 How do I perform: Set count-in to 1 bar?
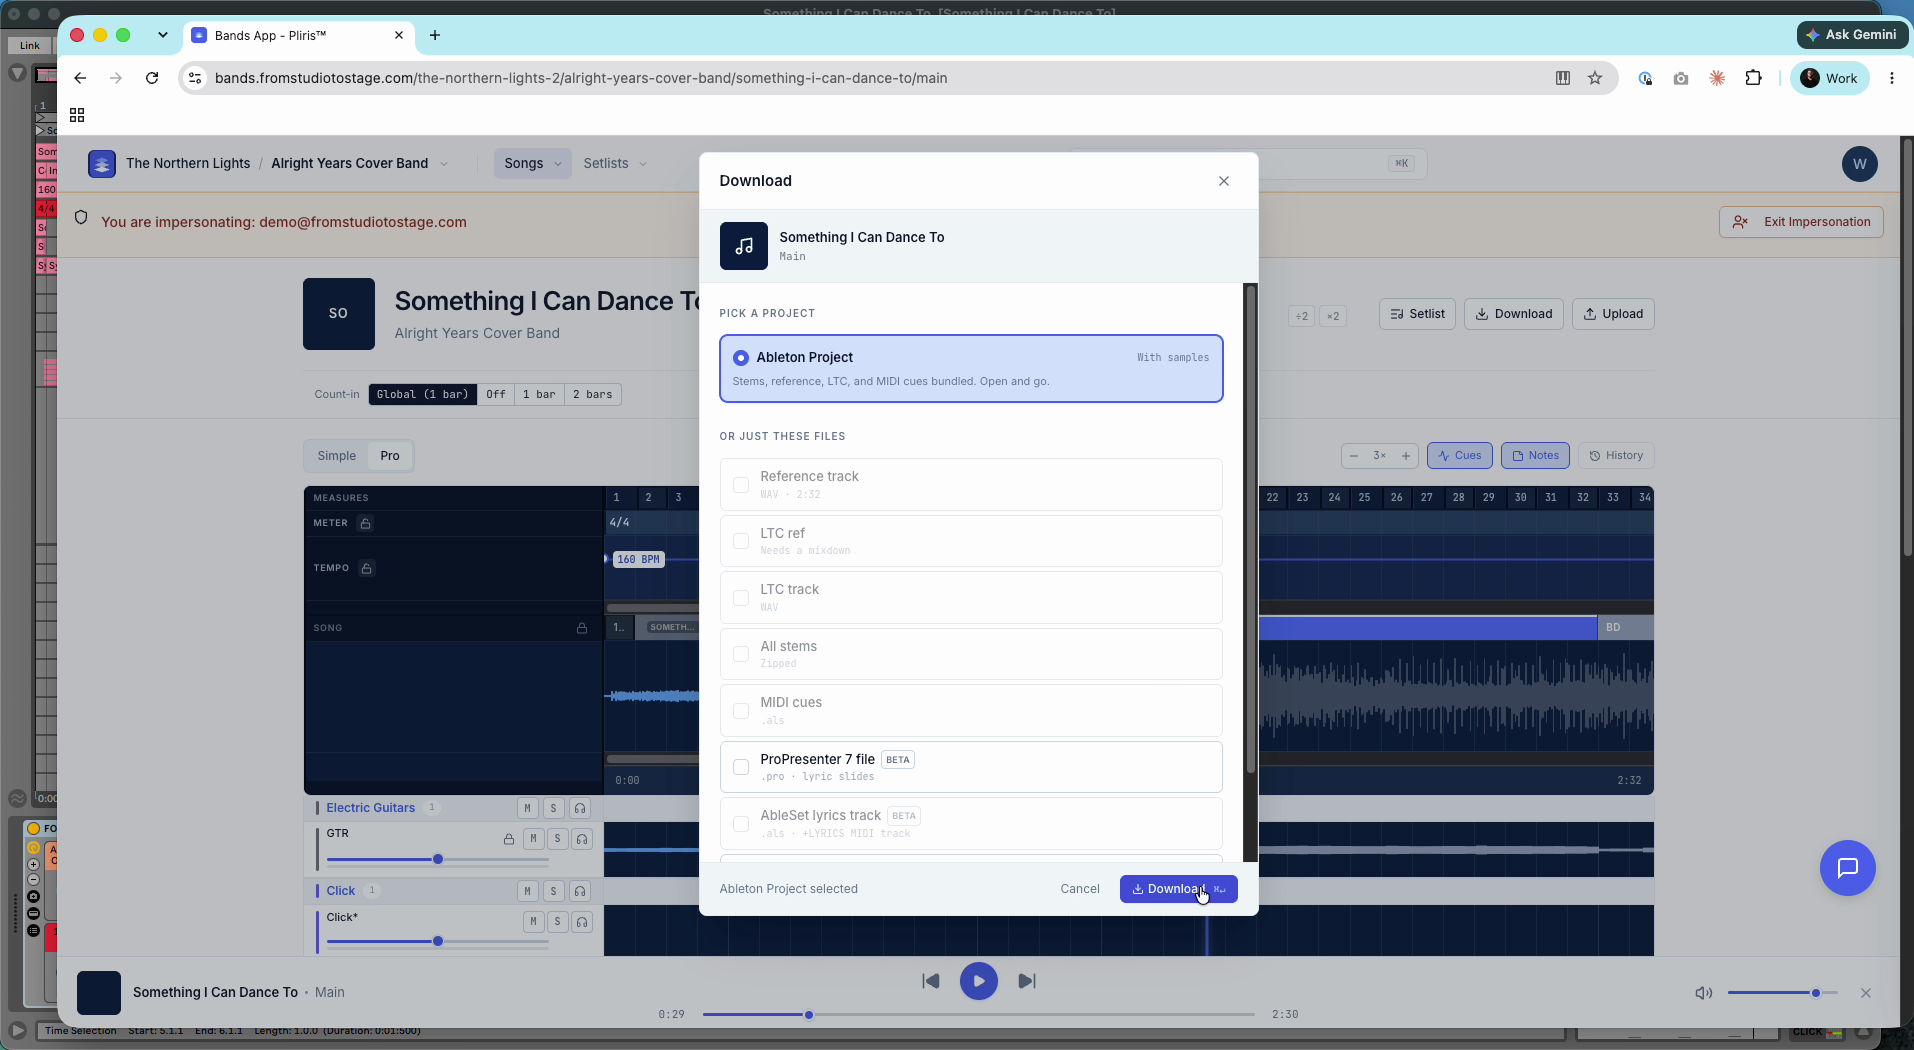pyautogui.click(x=539, y=395)
